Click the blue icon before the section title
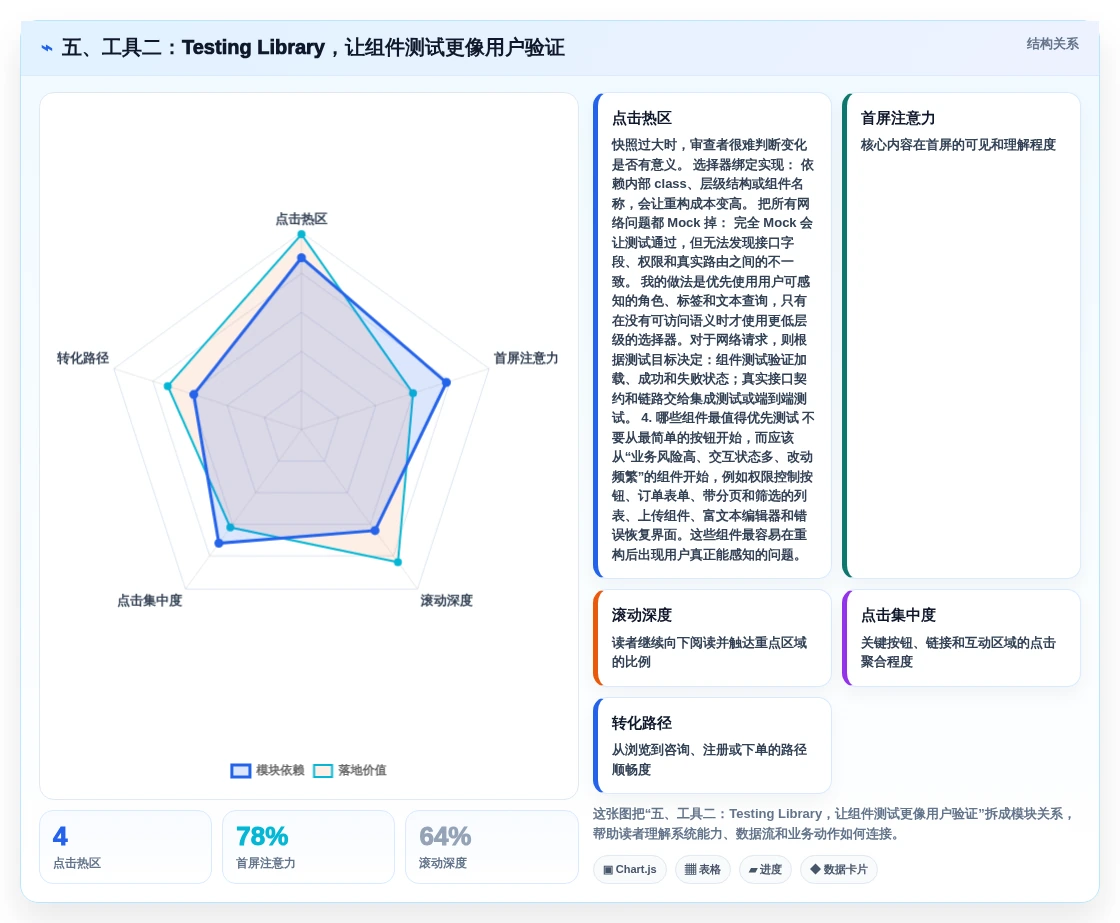The image size is (1120, 923). tap(47, 48)
